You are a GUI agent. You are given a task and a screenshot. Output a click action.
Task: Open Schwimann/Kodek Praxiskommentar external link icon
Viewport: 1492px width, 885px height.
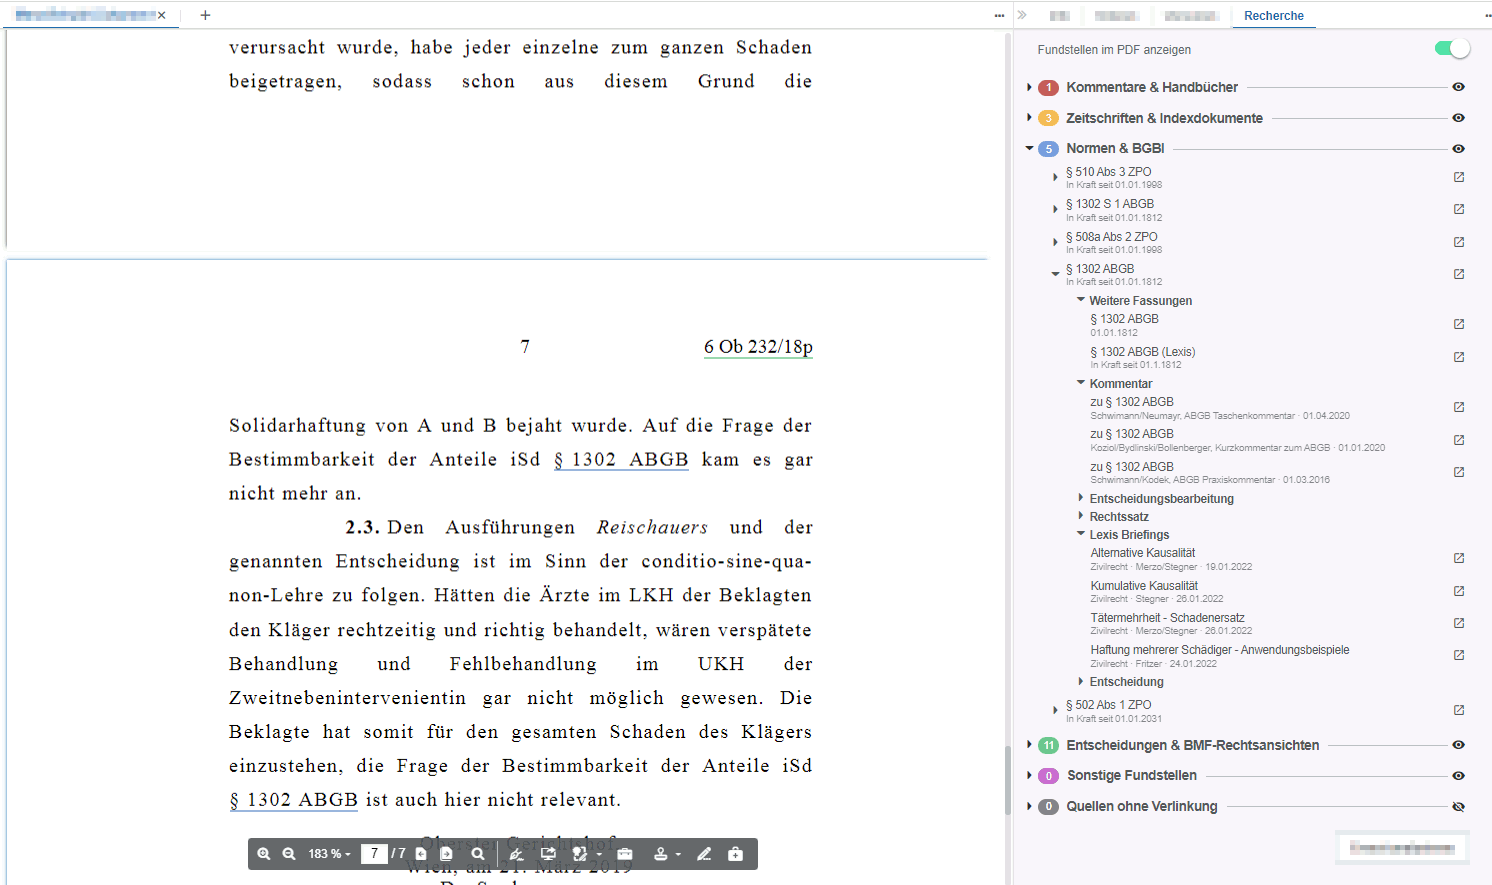coord(1459,472)
